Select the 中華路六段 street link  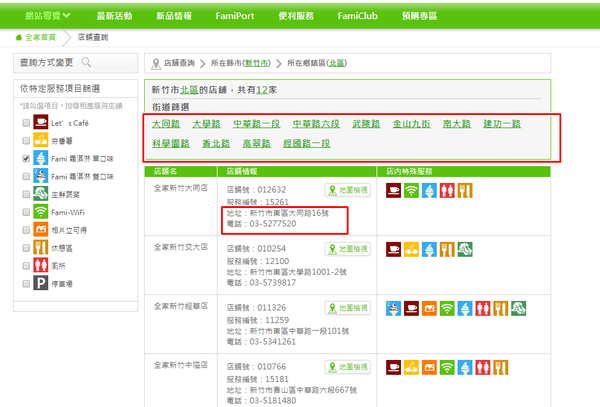tap(316, 124)
